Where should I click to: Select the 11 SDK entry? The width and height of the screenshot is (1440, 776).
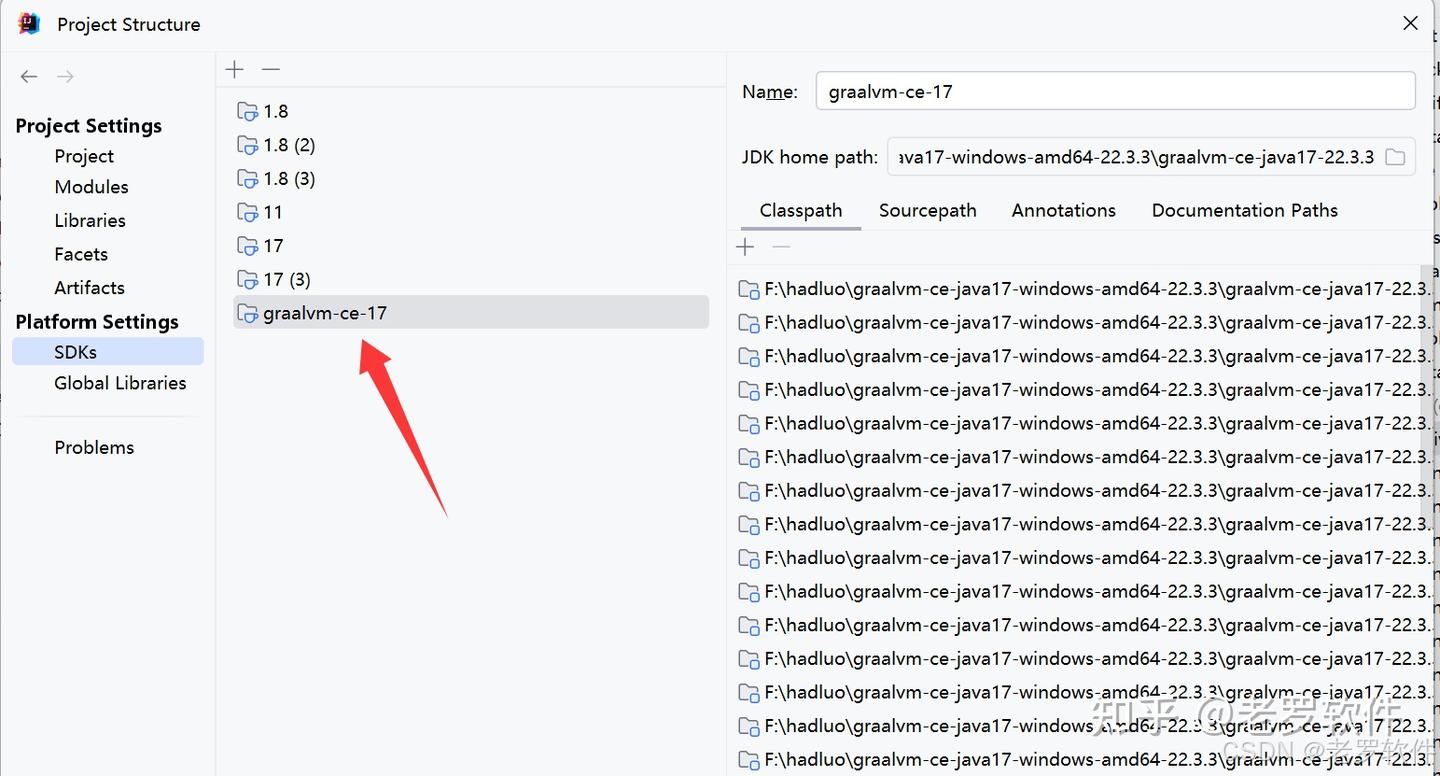coord(271,212)
